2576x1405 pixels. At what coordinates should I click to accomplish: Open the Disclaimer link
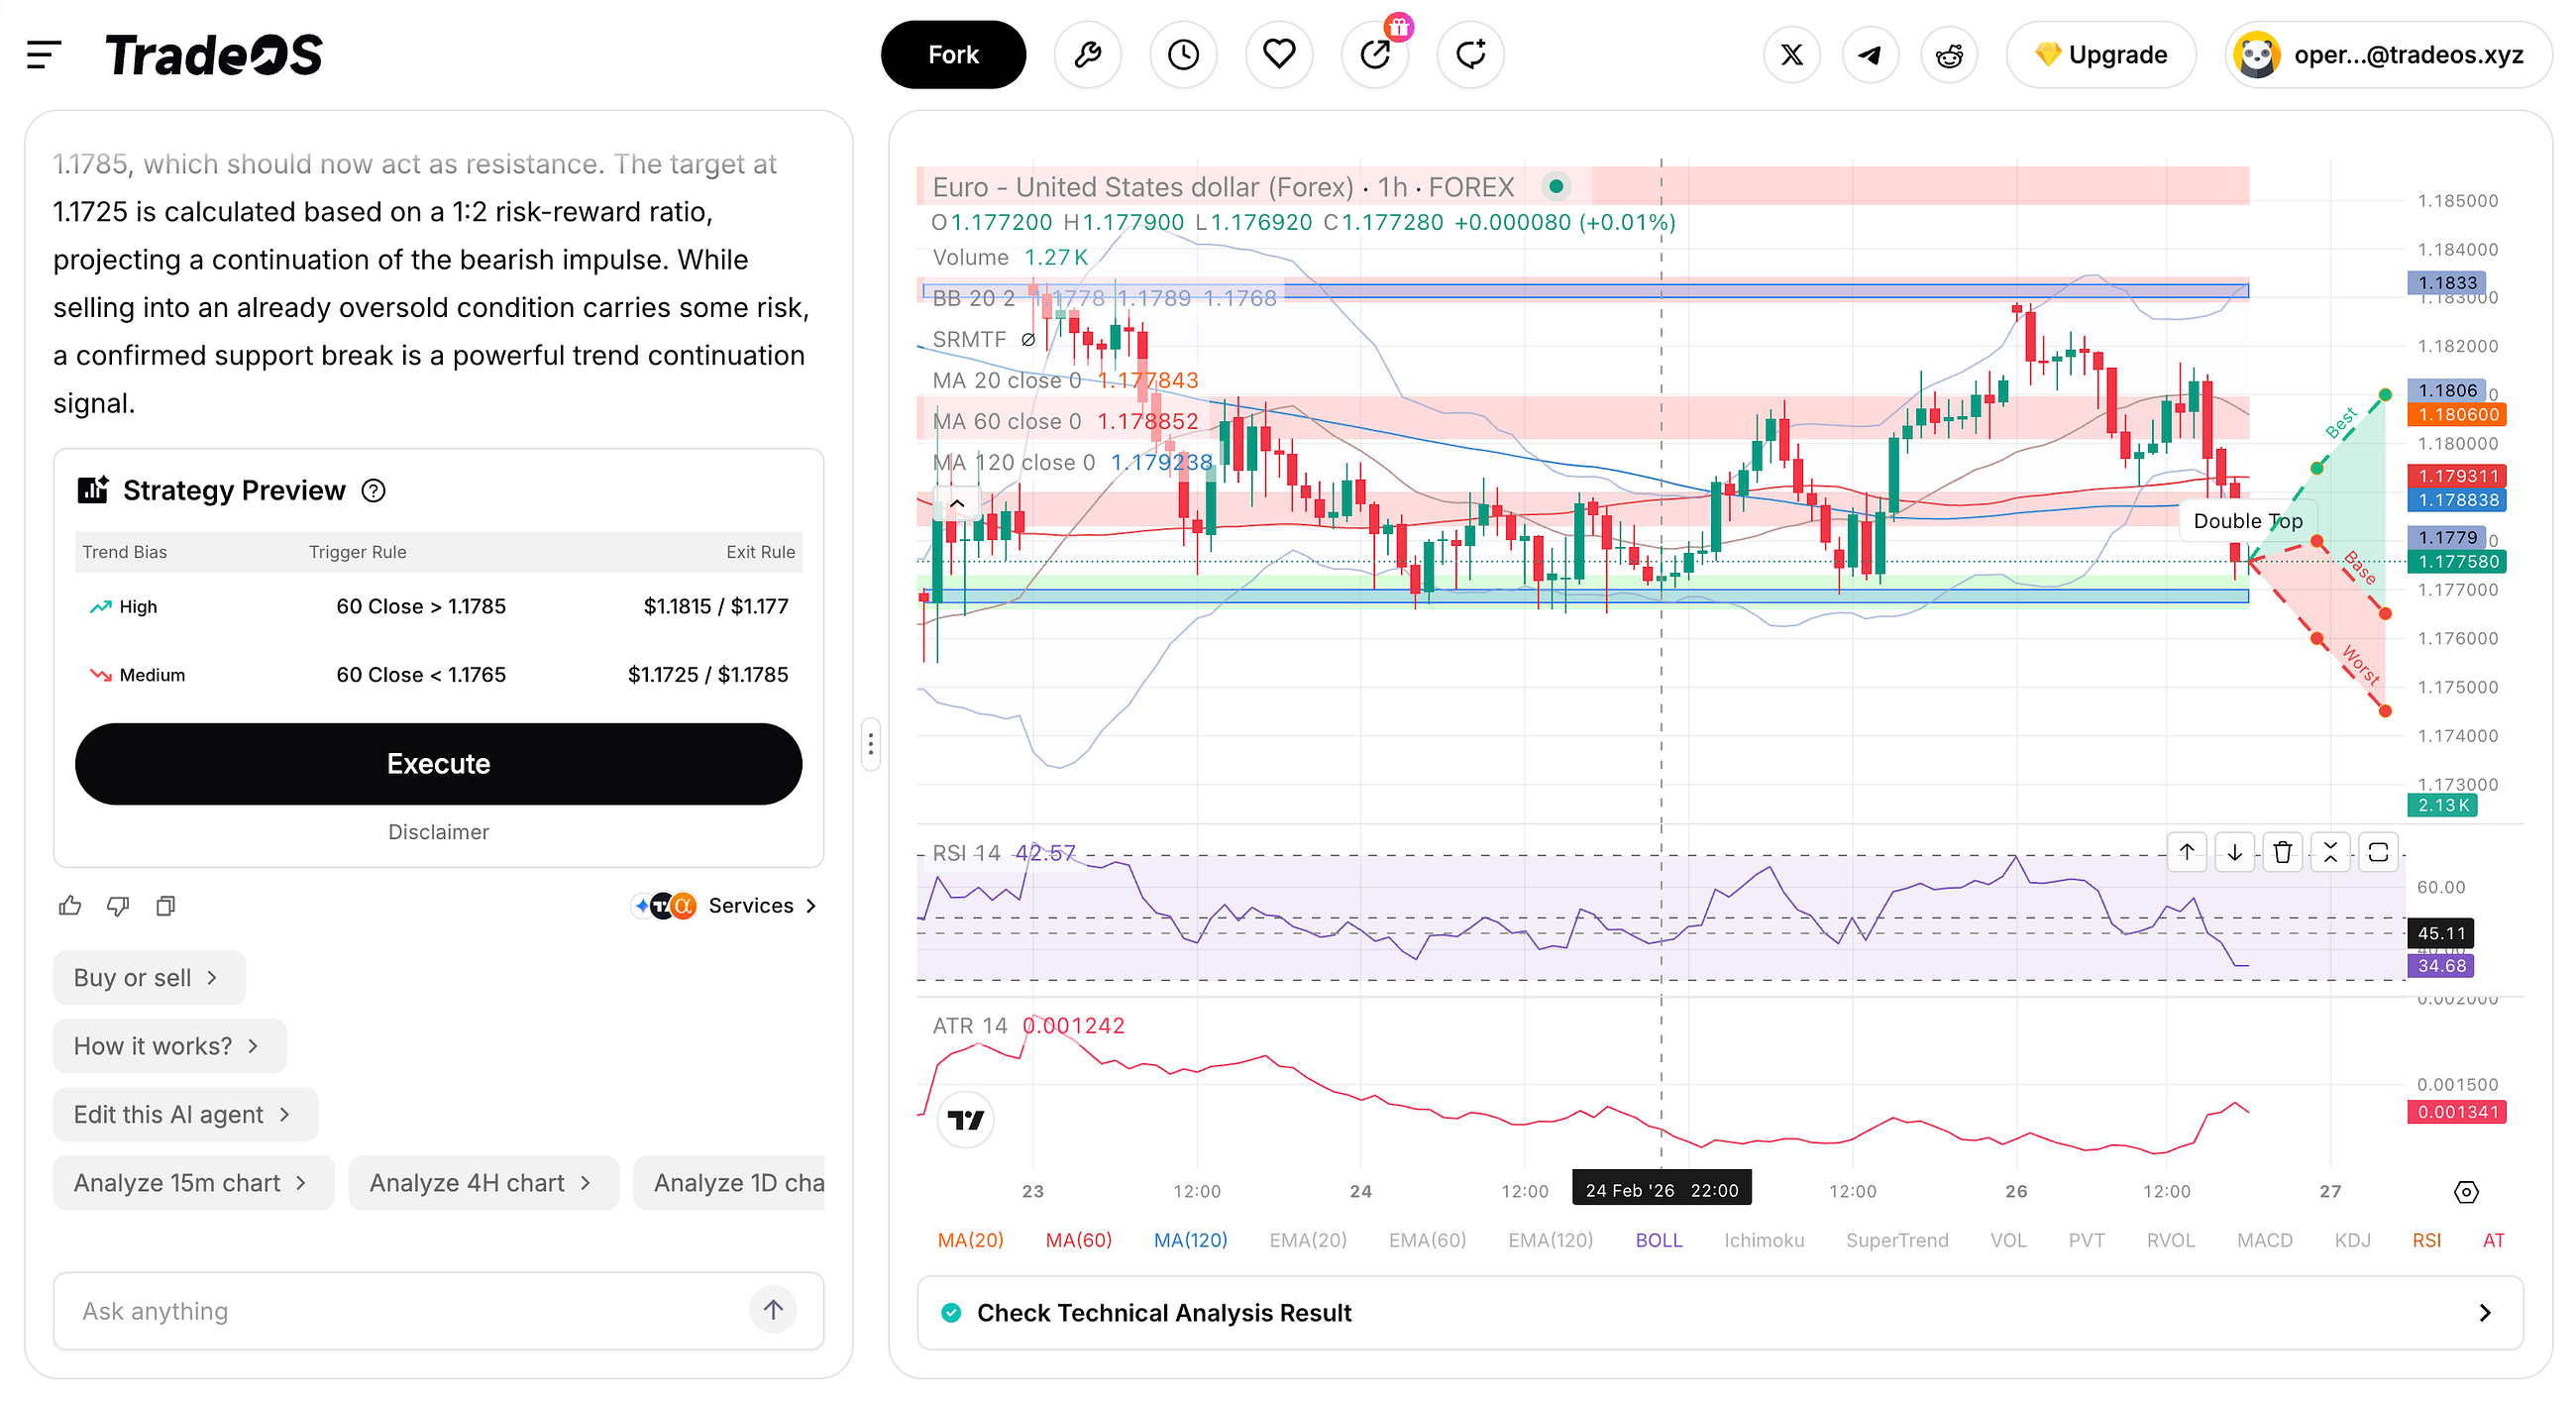tap(438, 832)
